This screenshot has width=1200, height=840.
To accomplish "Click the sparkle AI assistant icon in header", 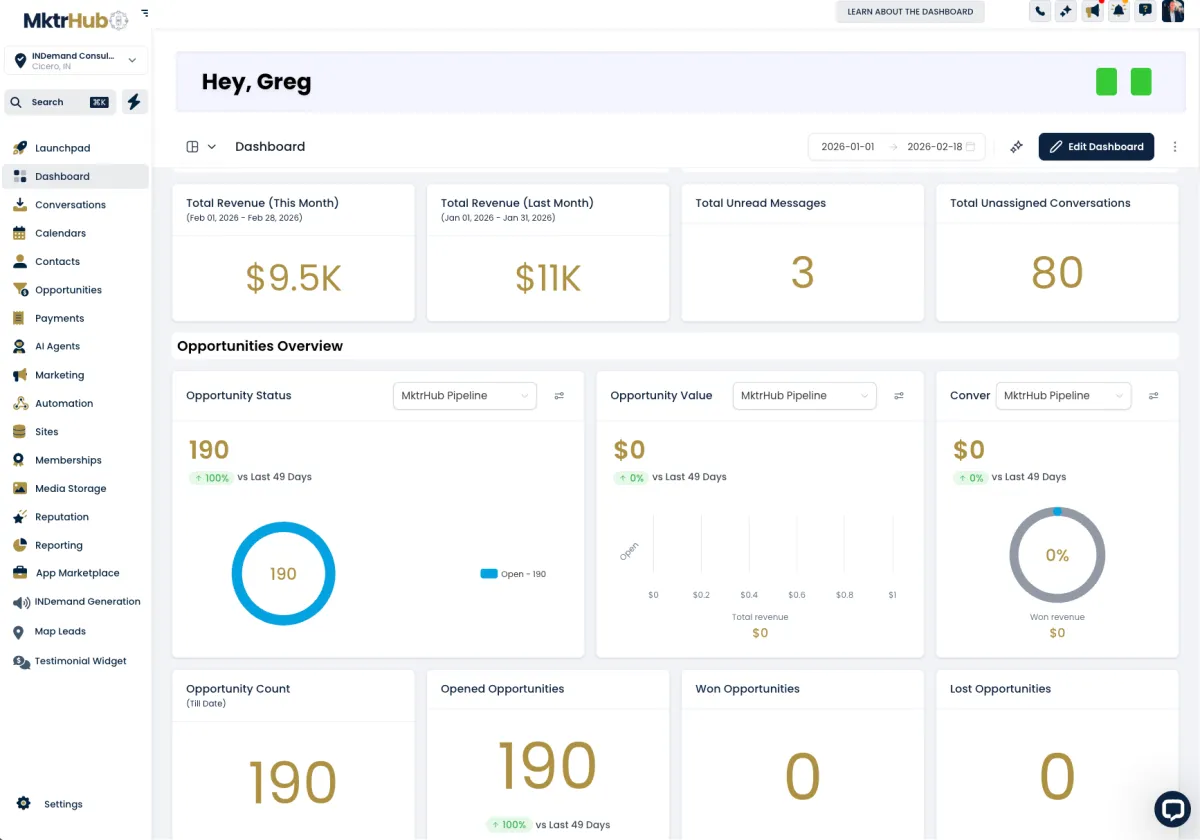I will coord(1066,12).
